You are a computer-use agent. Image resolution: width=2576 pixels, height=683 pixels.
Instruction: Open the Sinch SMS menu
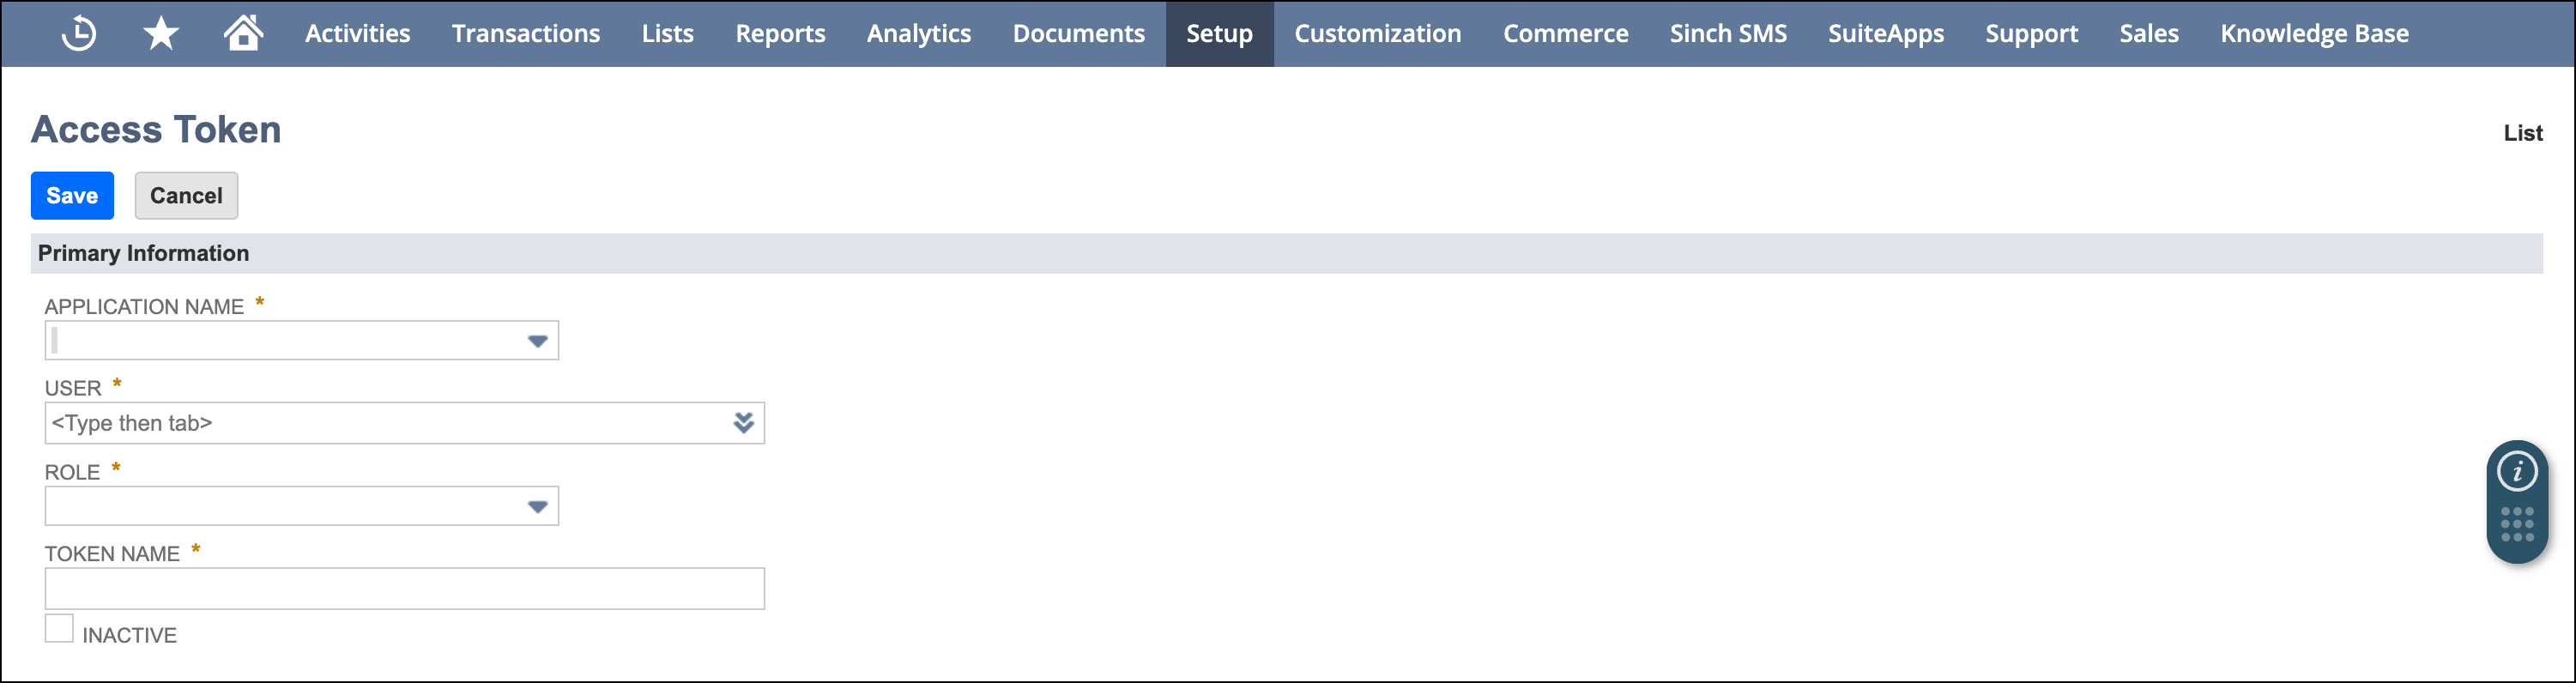pos(1727,34)
